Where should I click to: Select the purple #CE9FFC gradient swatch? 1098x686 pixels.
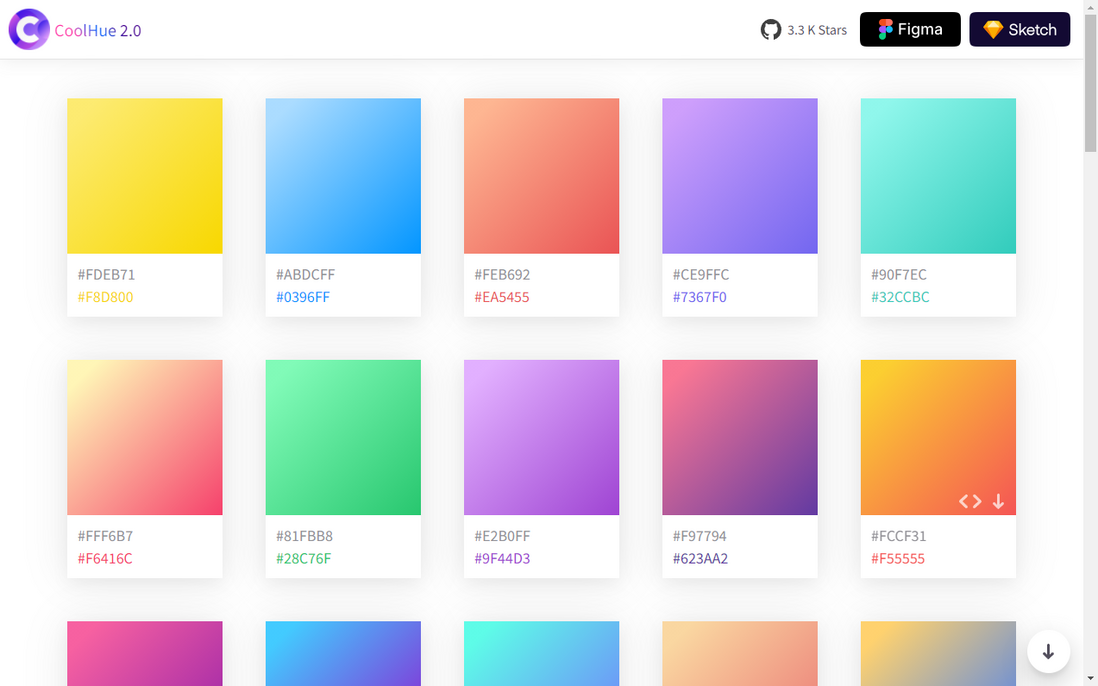(x=740, y=176)
